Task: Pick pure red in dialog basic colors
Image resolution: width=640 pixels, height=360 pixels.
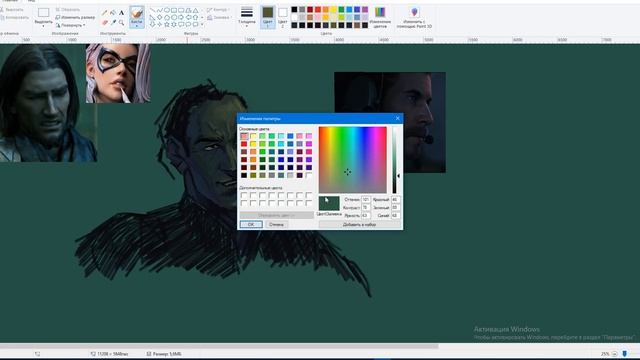Action: (244, 144)
